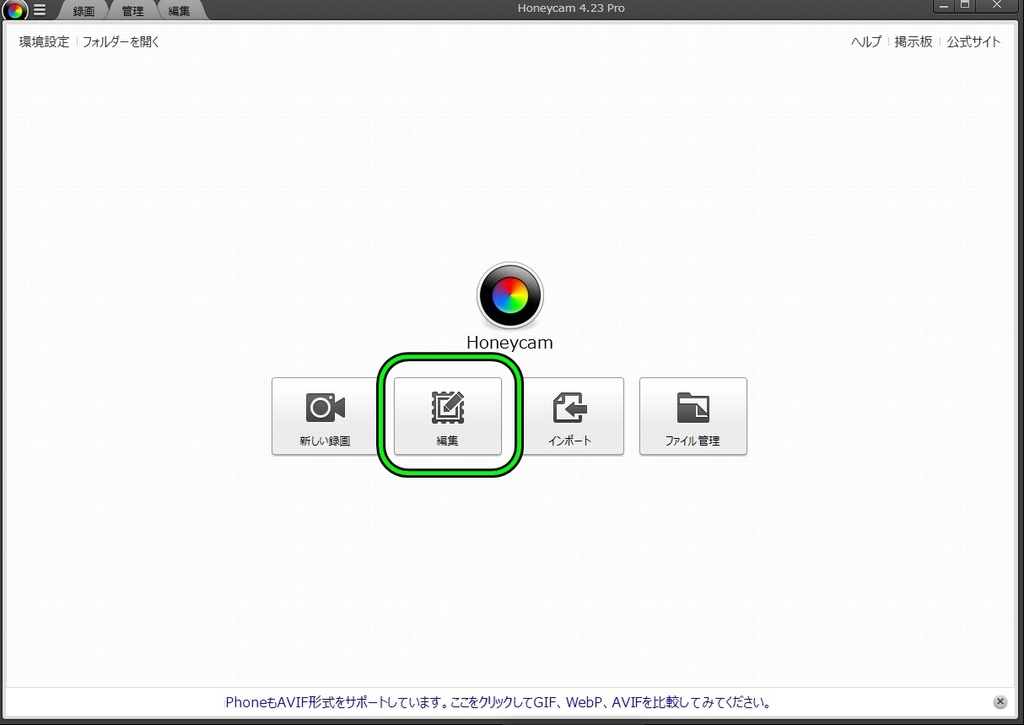Minimize the Honeycam window
The height and width of the screenshot is (725, 1024).
pyautogui.click(x=943, y=6)
